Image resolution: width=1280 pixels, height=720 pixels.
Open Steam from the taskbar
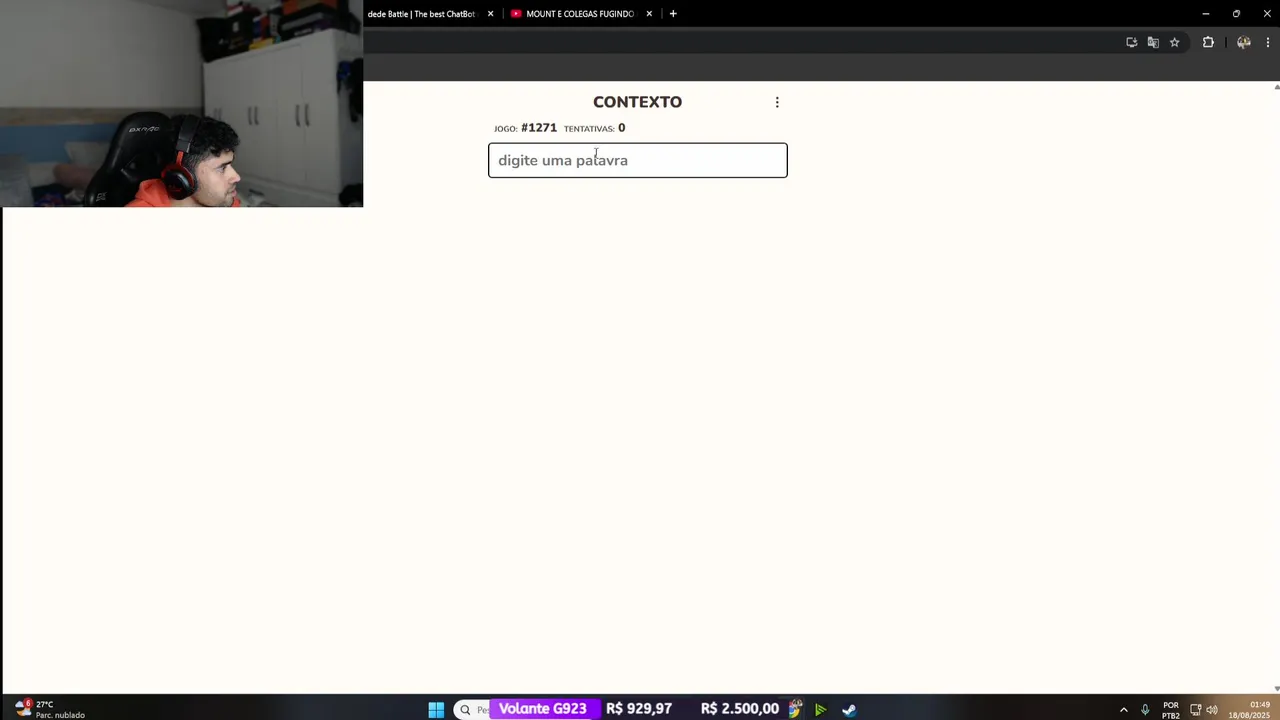click(x=849, y=709)
